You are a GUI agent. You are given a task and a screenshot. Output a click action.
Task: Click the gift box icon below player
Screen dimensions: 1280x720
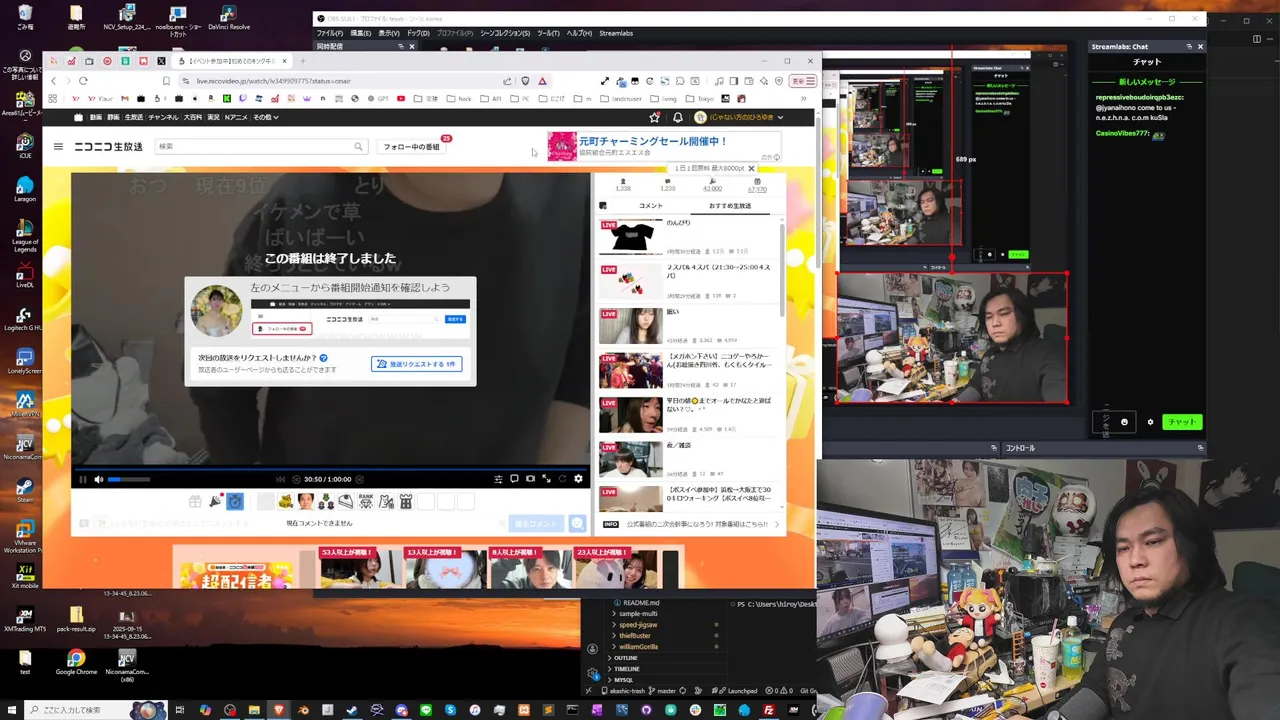[195, 501]
